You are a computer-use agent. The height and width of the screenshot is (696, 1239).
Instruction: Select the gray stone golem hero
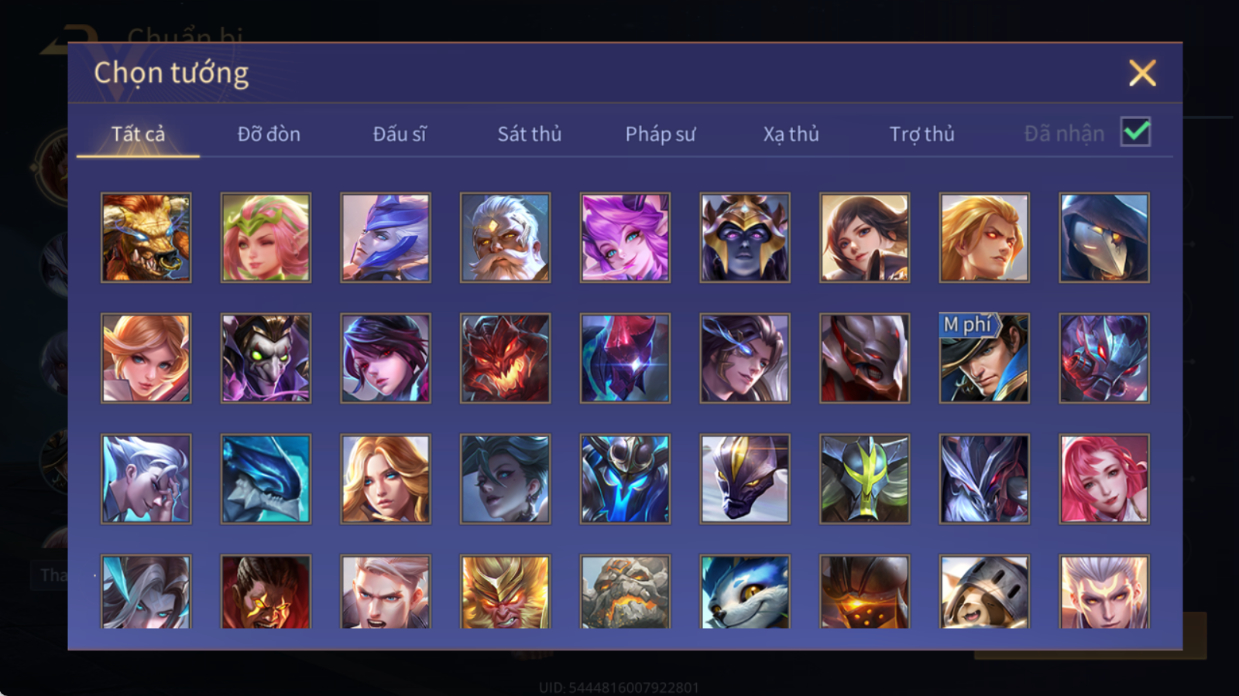point(625,592)
